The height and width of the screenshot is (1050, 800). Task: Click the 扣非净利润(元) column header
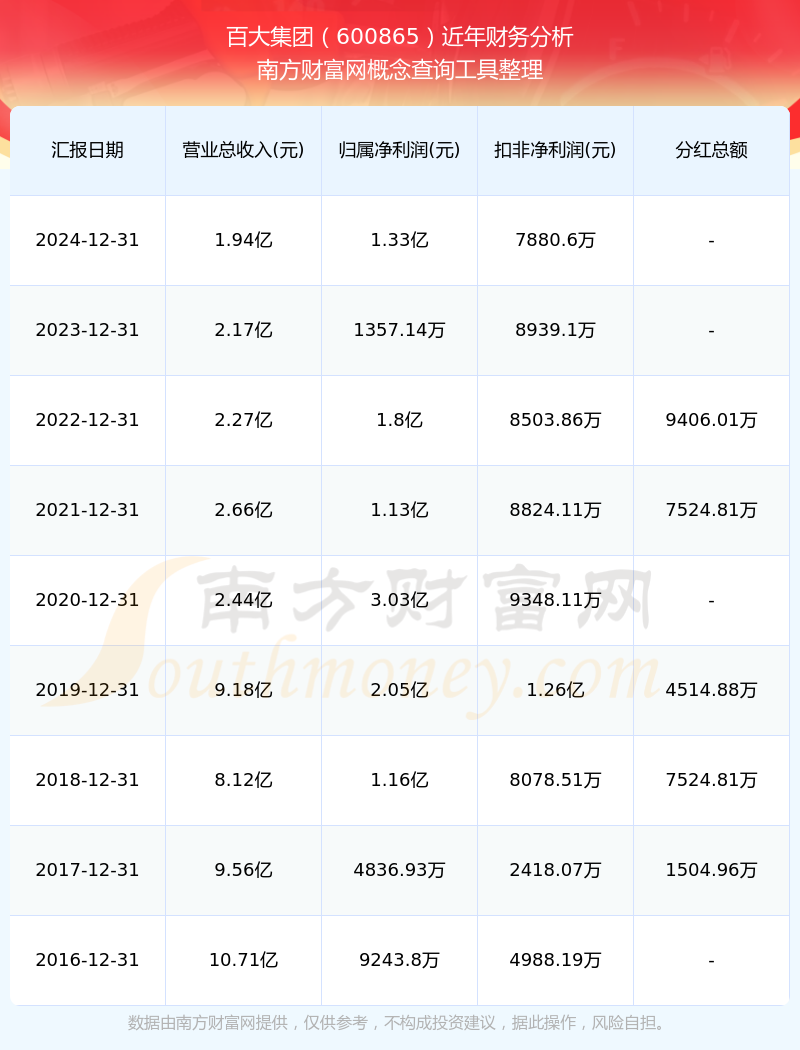tap(556, 150)
